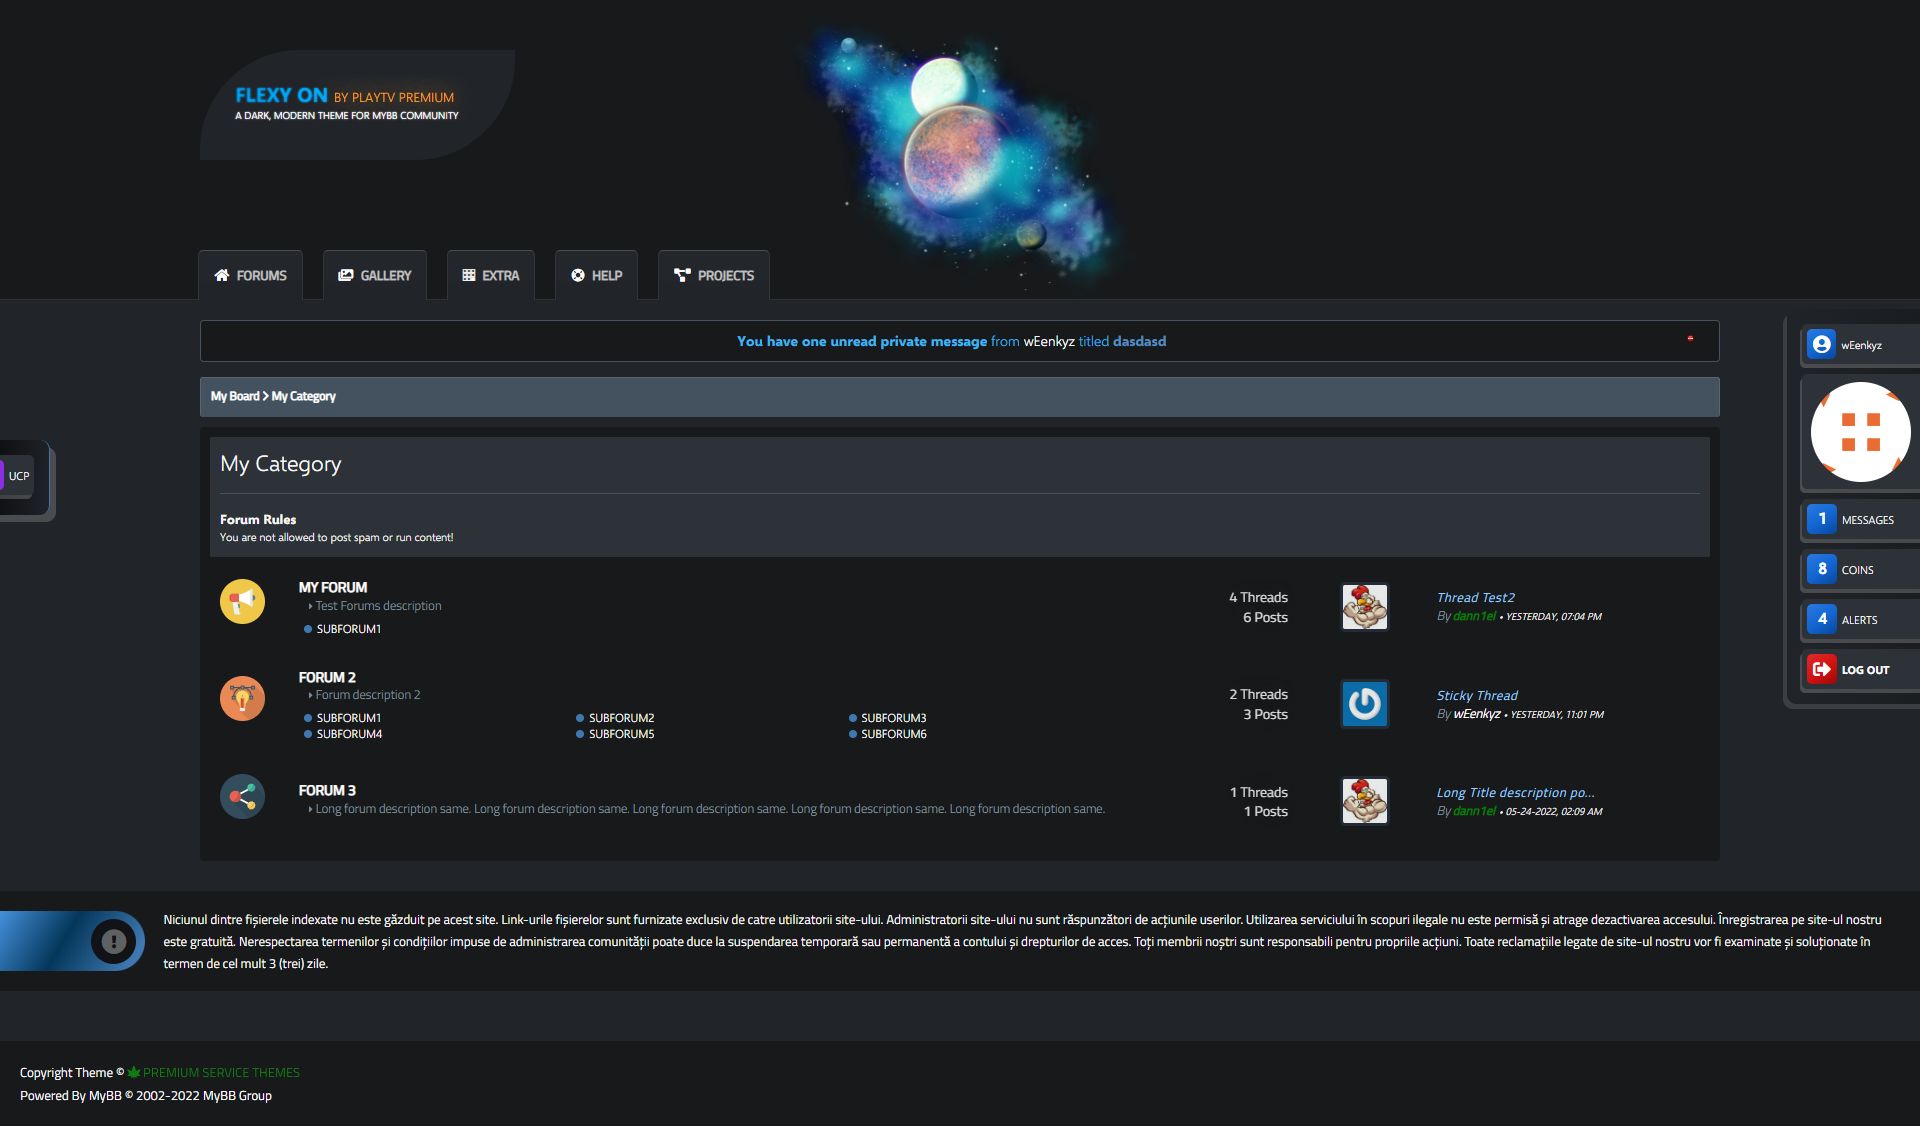Open Messages from the sidebar icon

[x=1821, y=519]
